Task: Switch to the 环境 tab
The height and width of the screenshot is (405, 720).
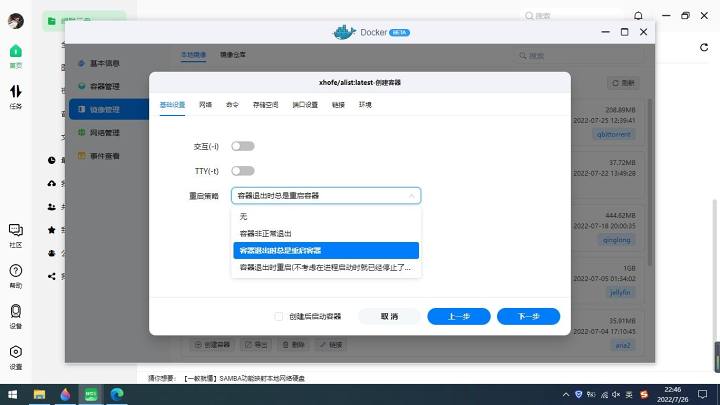Action: (365, 105)
